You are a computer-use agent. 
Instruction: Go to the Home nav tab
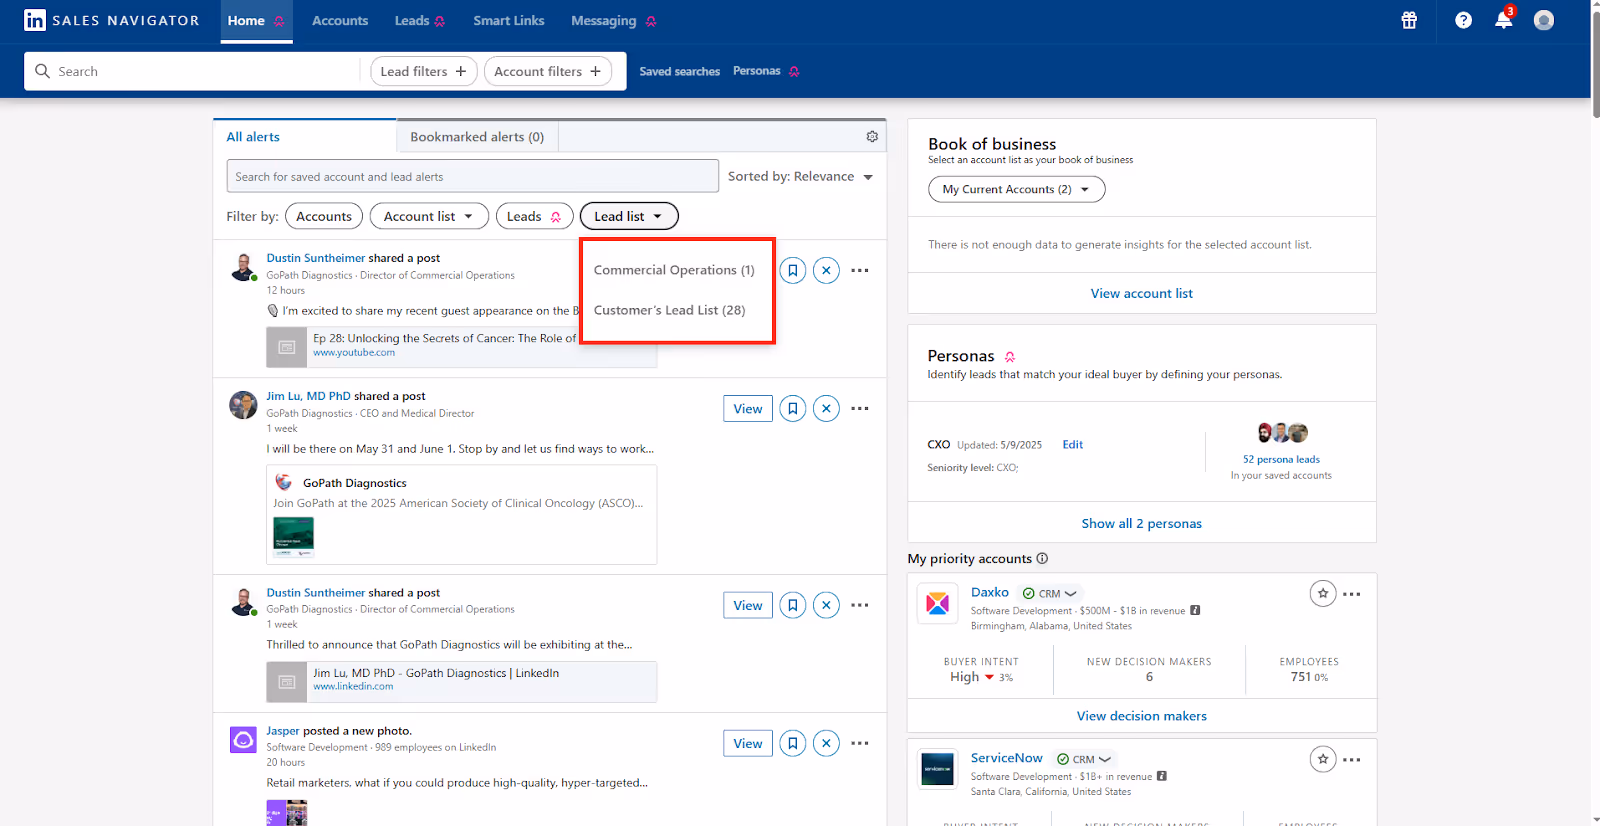(x=256, y=20)
